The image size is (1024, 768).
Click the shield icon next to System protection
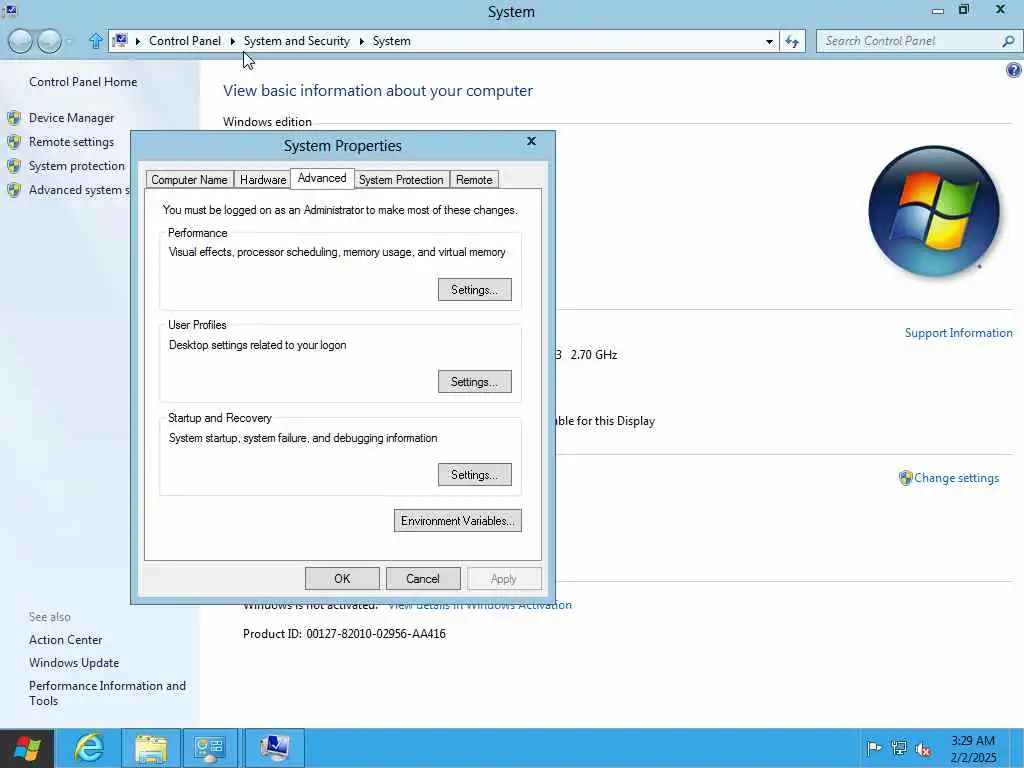pos(14,166)
